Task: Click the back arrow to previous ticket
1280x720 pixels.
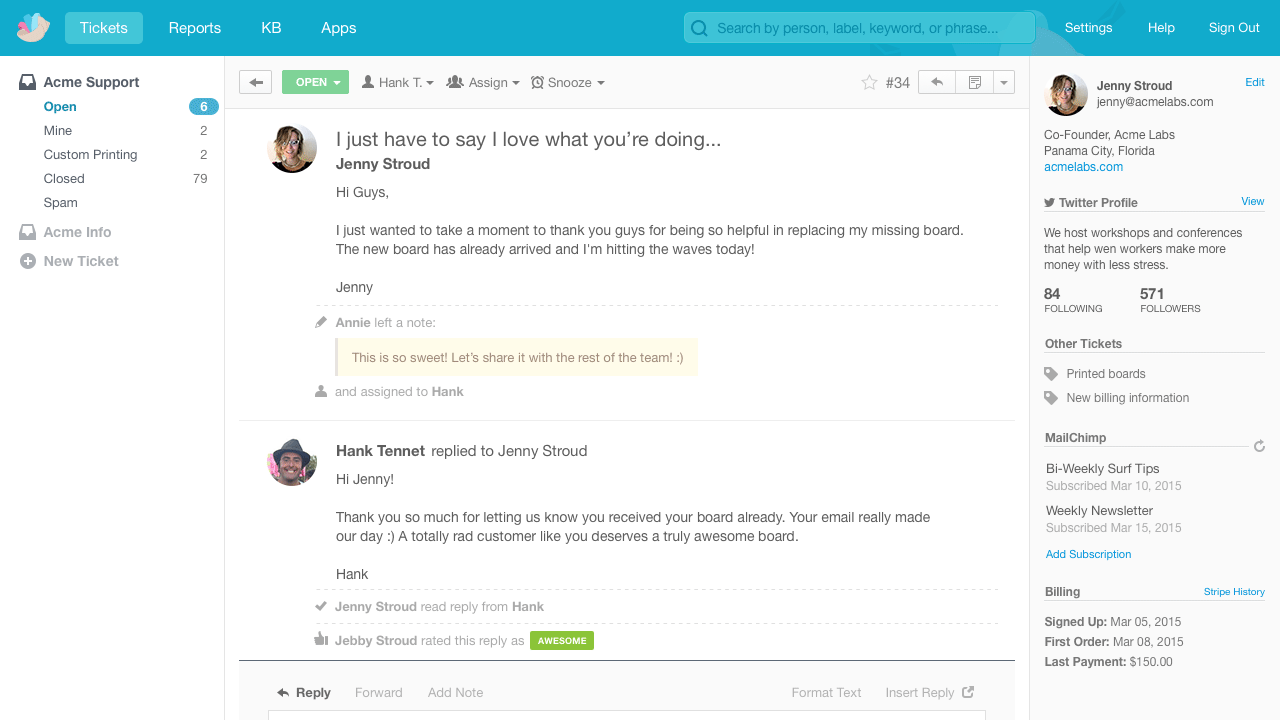Action: (x=255, y=82)
